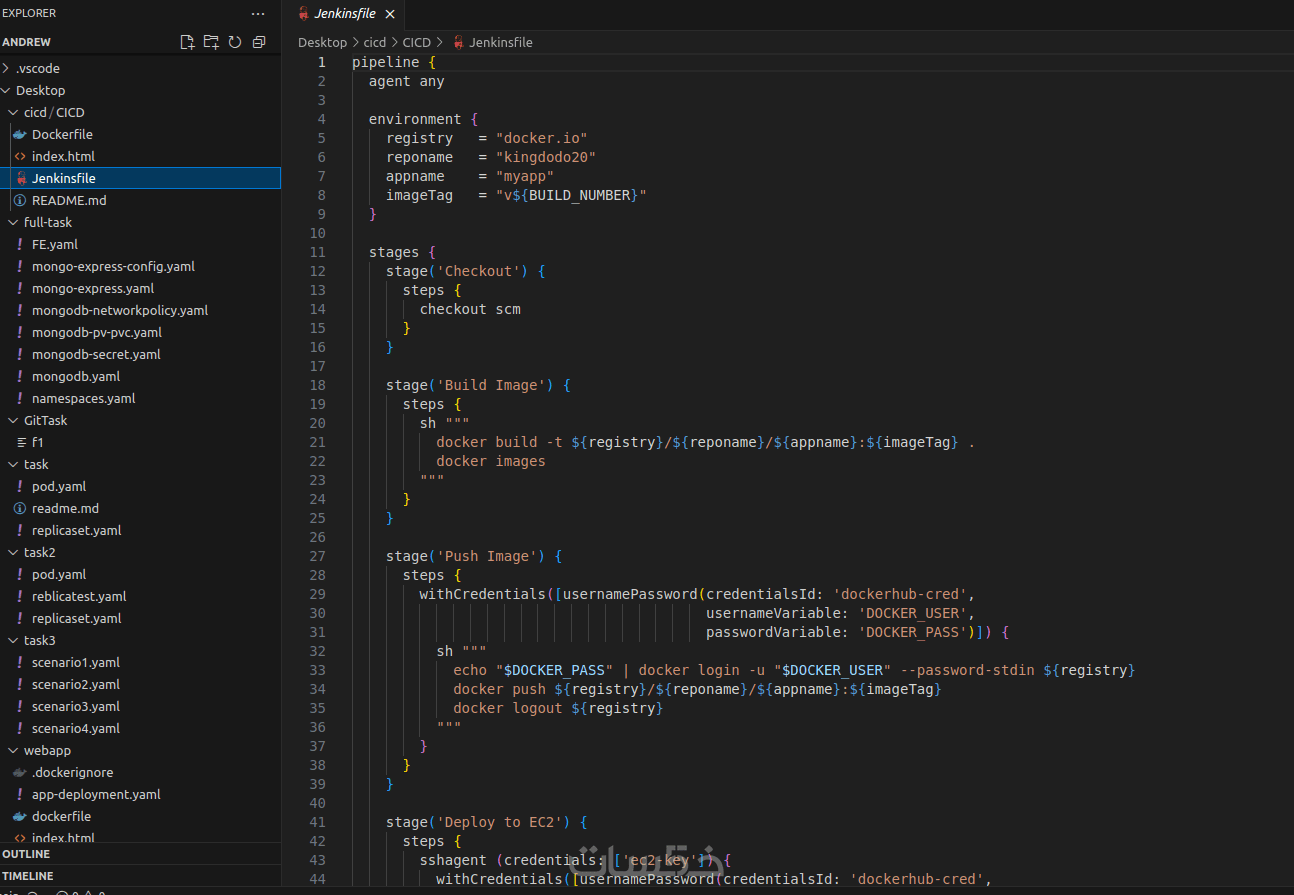The image size is (1294, 895).
Task: Switch to the Jenkinsfile tab
Action: (x=344, y=14)
